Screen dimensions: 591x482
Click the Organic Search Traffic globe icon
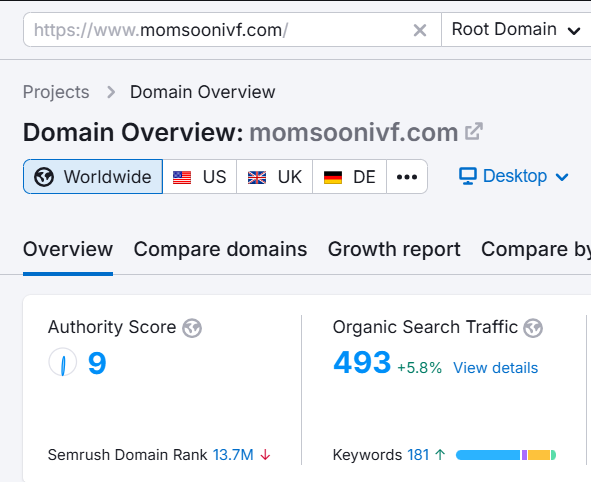(533, 328)
